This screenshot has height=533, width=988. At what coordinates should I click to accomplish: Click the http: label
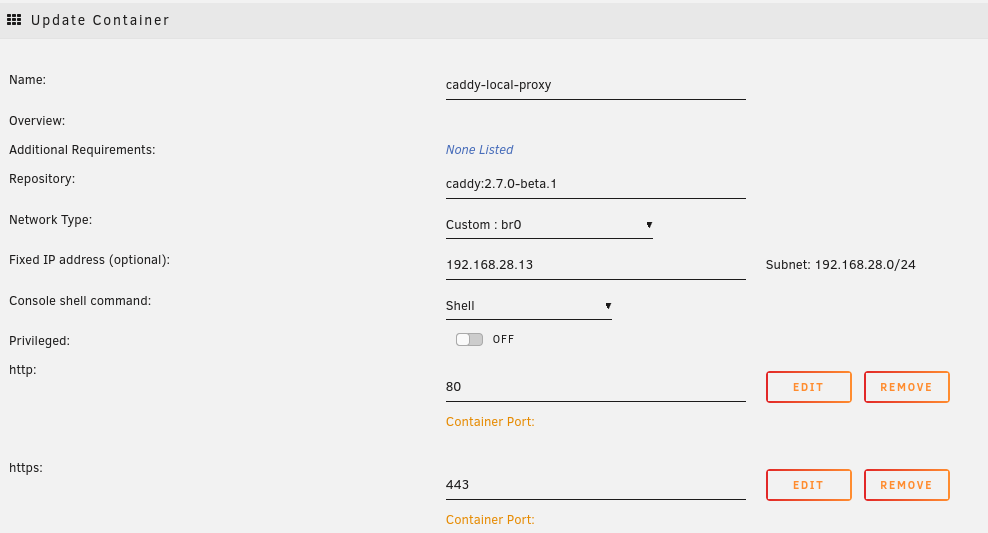click(23, 370)
